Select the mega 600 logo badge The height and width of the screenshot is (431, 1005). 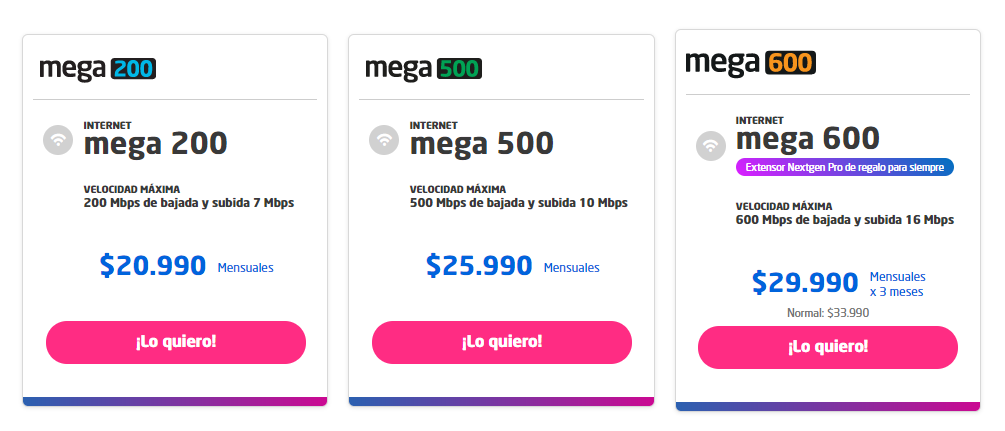(x=751, y=63)
